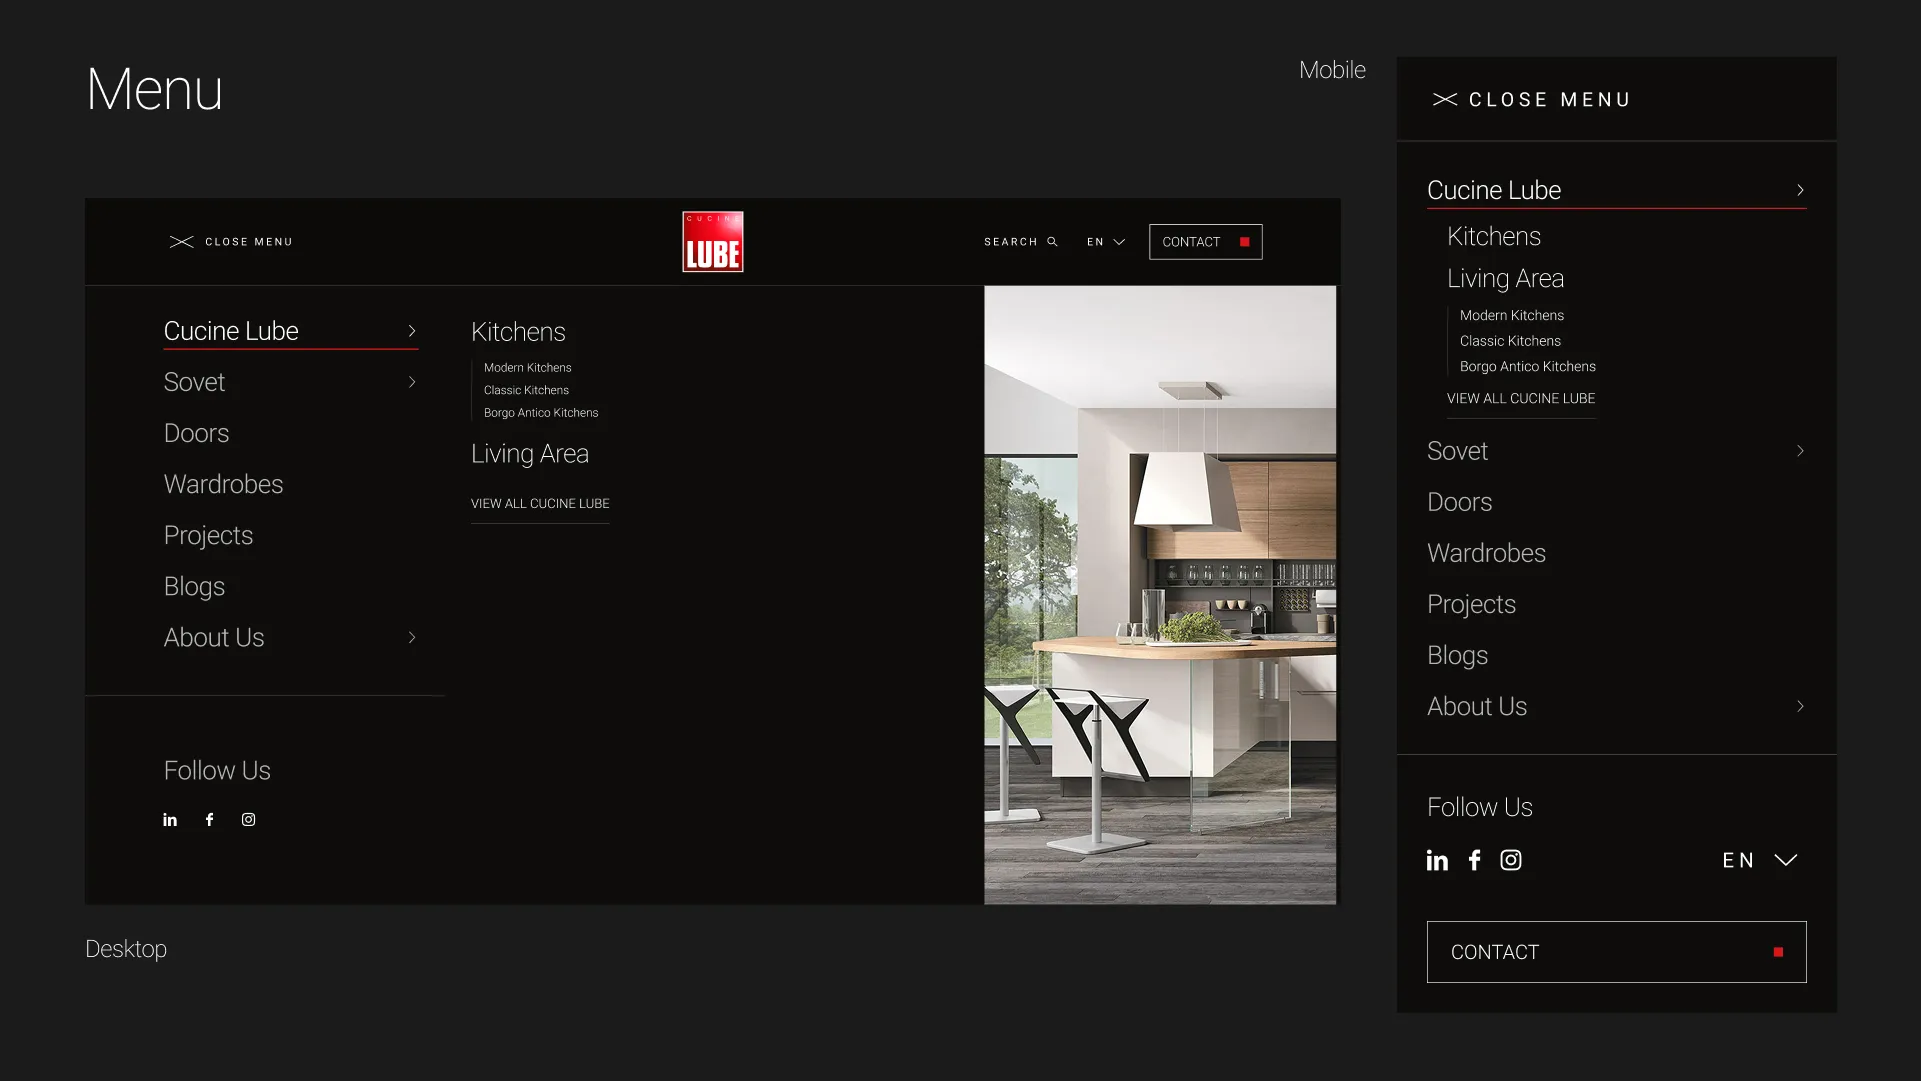1921x1081 pixels.
Task: Select Wardrobes in the desktop menu
Action: tap(223, 484)
